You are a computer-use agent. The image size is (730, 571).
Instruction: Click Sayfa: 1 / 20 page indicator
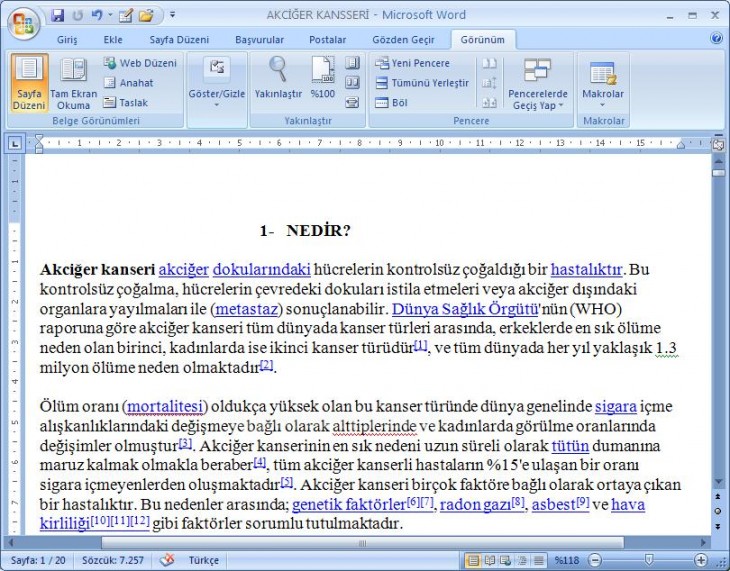click(38, 560)
